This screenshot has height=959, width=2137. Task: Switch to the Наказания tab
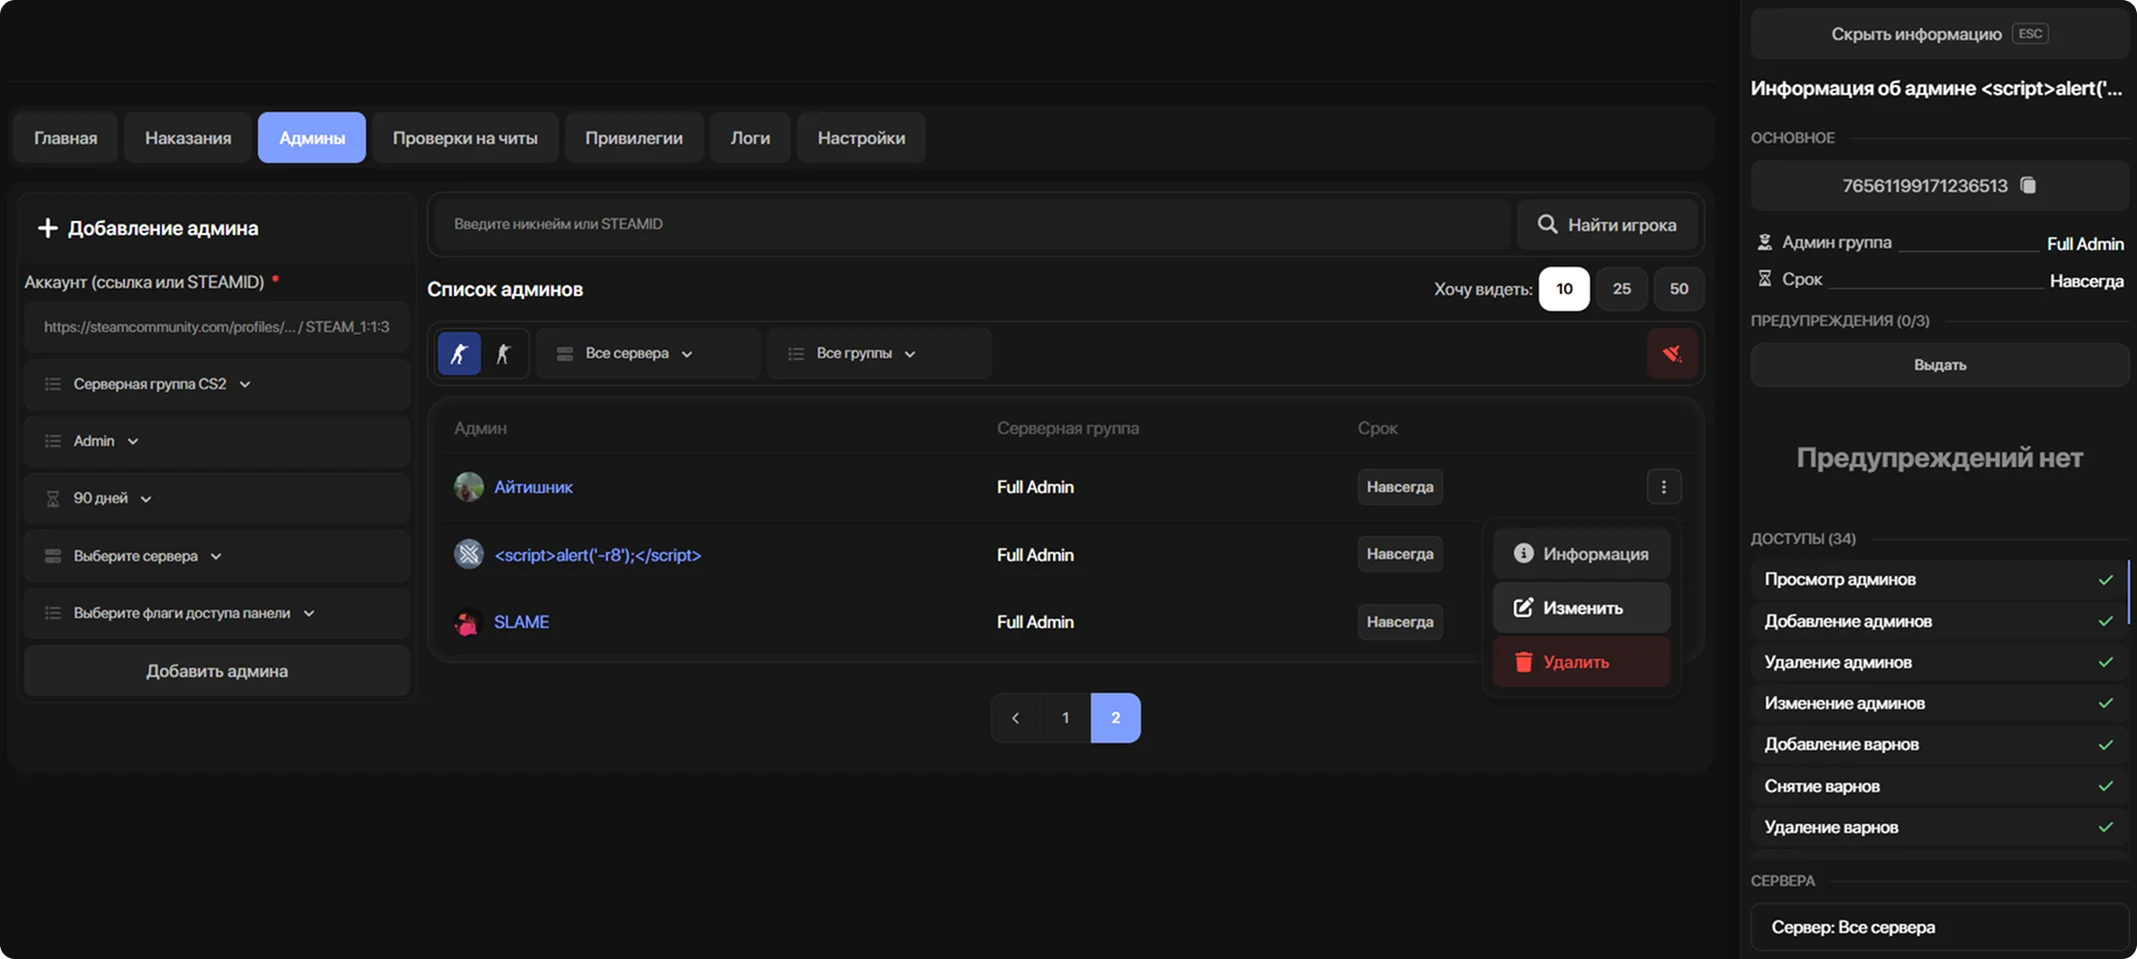pos(188,138)
